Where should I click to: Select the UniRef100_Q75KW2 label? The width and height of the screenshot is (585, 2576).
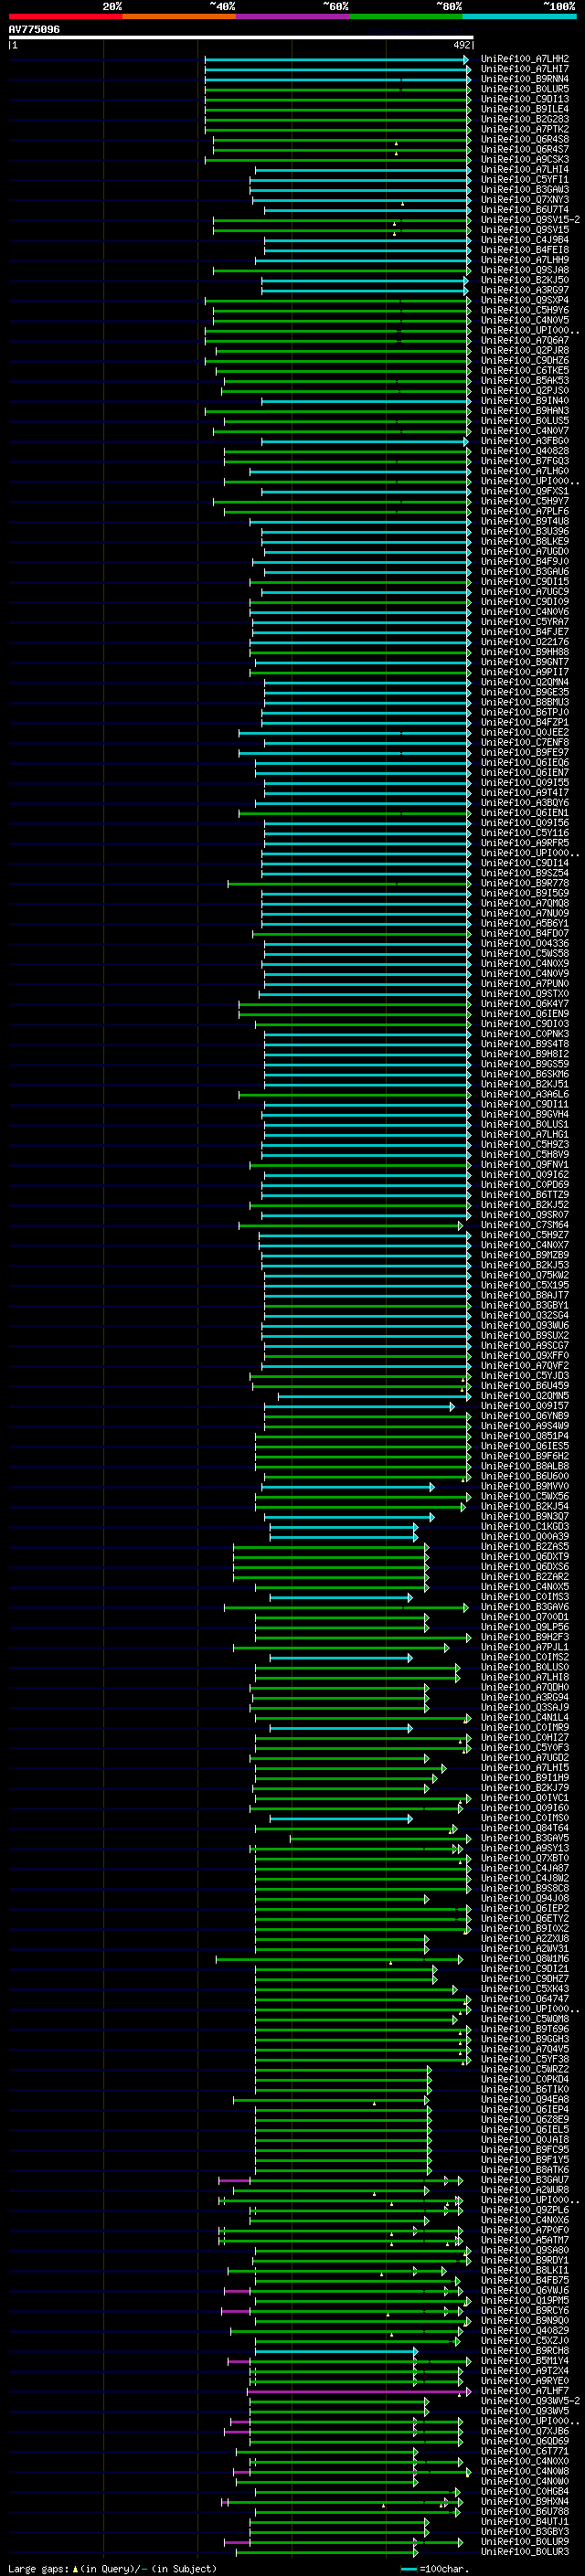pyautogui.click(x=525, y=1275)
